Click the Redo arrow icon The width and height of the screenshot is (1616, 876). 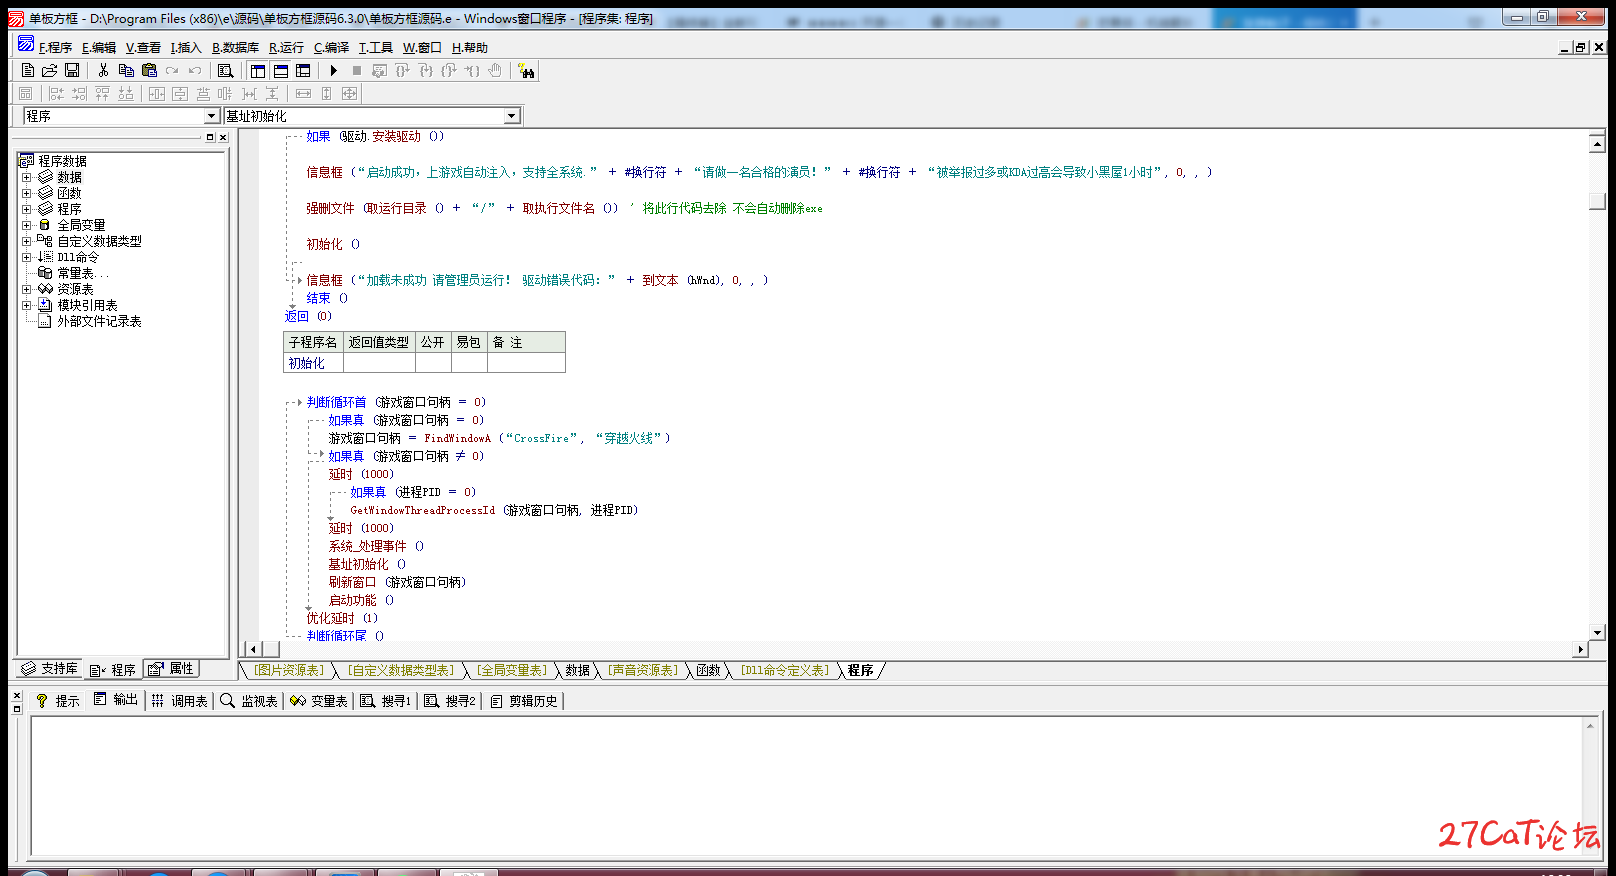pos(172,70)
